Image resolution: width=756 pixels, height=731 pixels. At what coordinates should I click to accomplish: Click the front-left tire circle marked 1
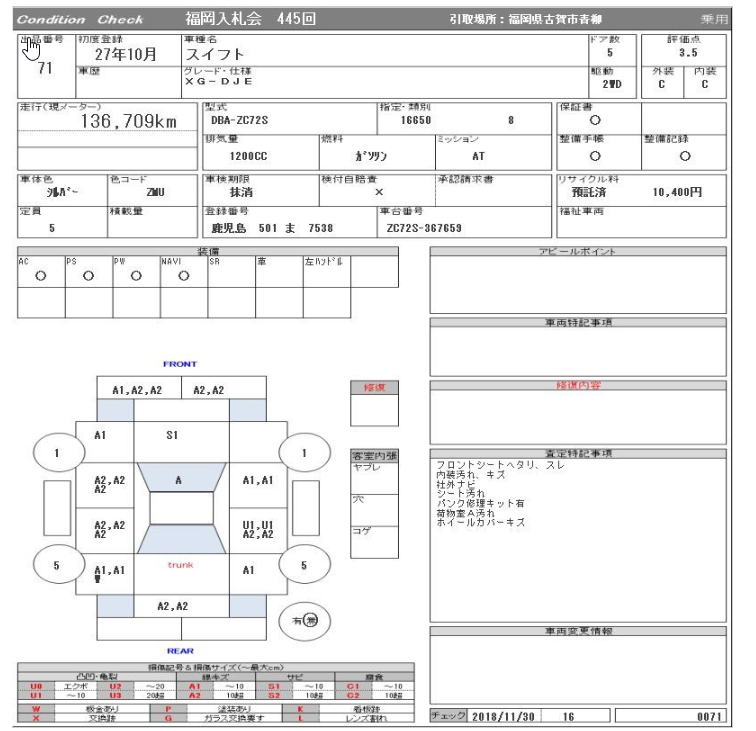tap(57, 452)
